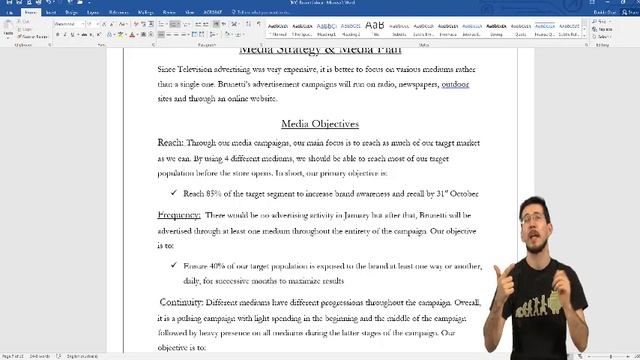
Task: Click the Numbering list button
Action: (x=174, y=24)
